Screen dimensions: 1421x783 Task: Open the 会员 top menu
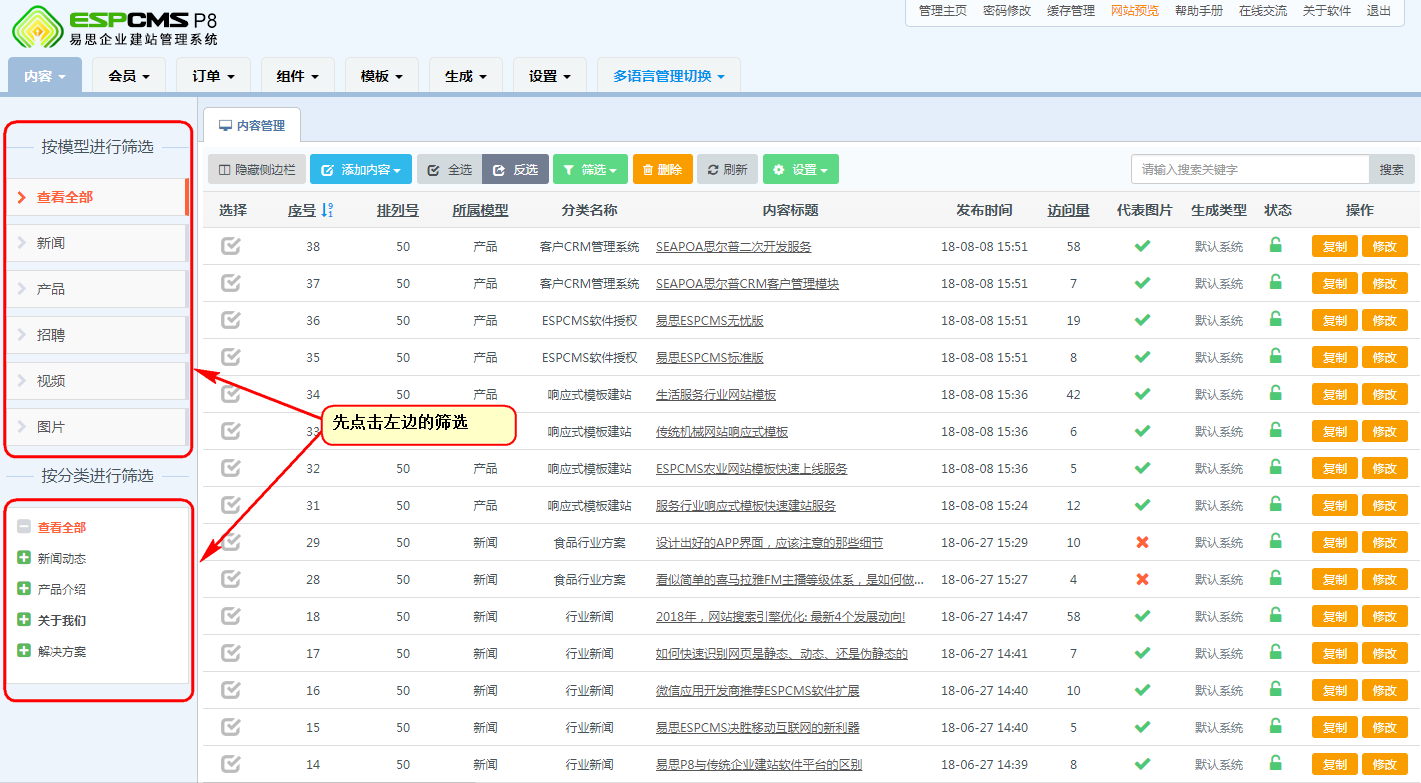point(129,76)
